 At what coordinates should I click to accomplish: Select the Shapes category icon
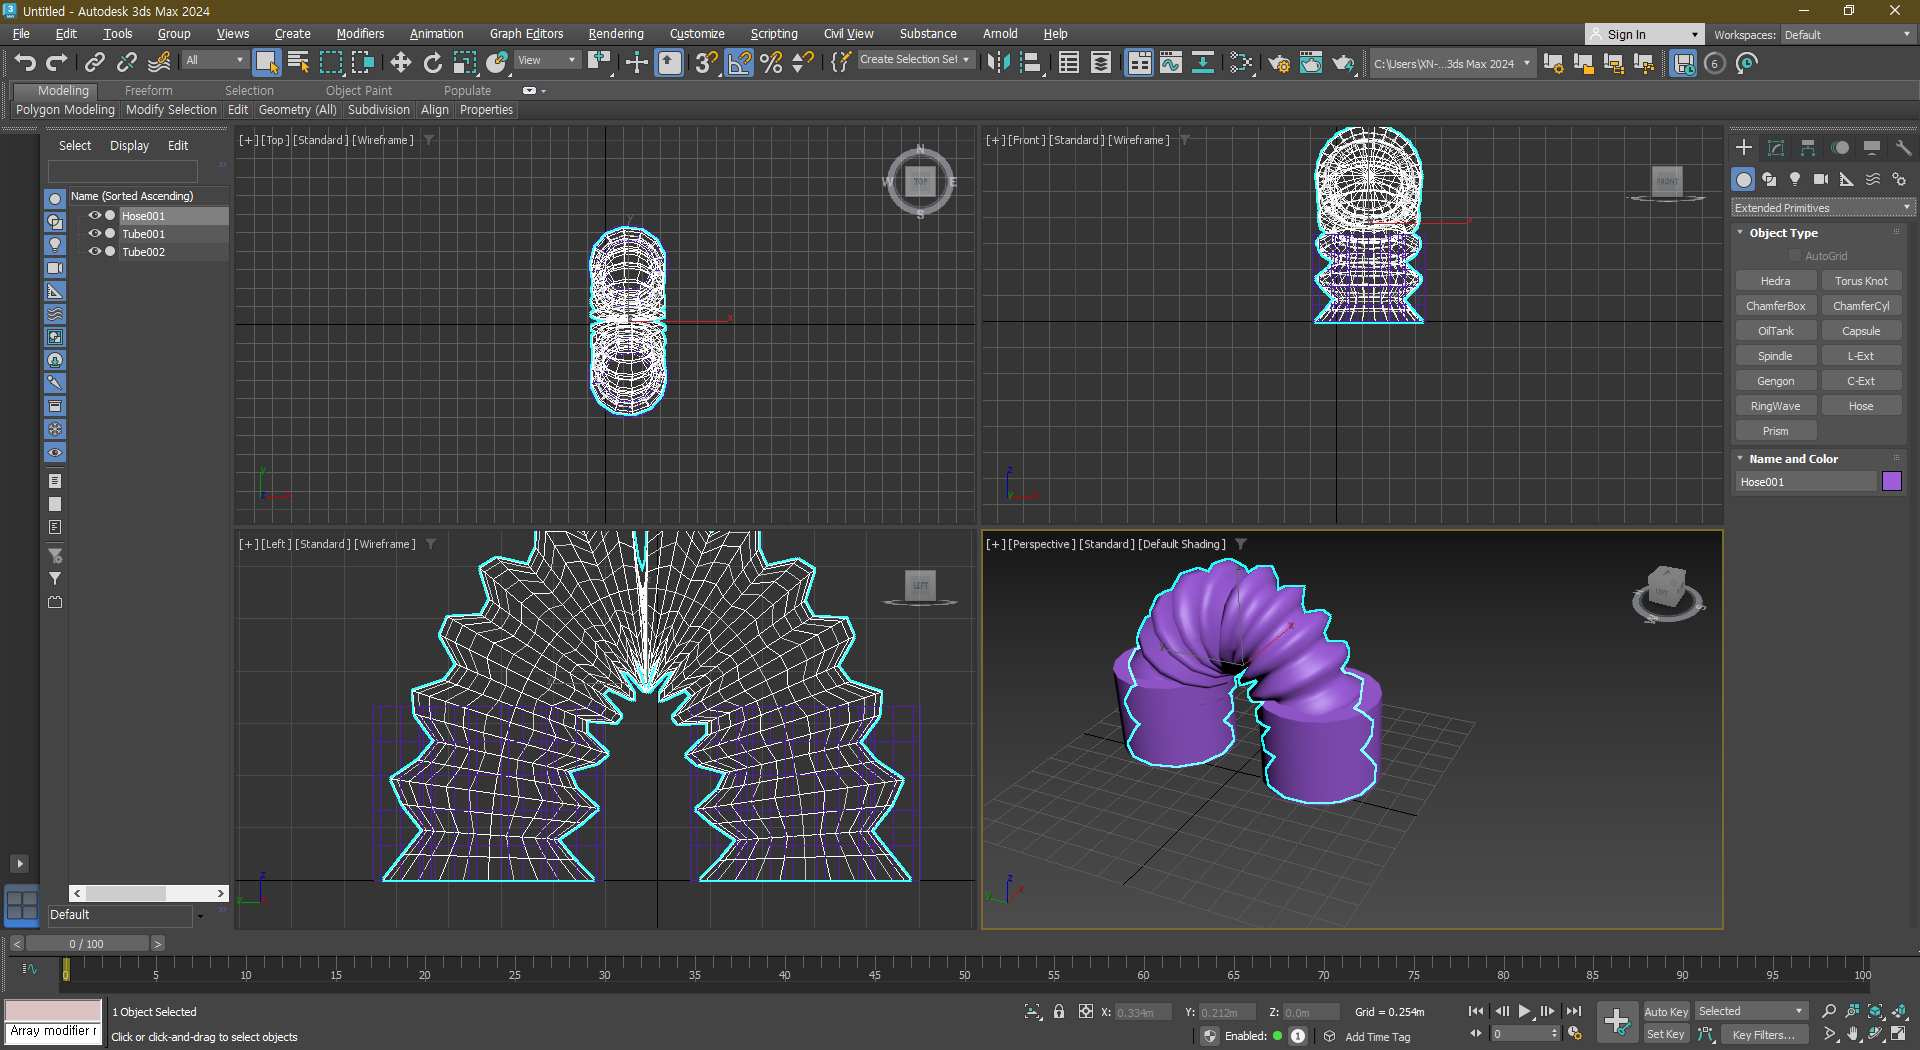[1769, 179]
